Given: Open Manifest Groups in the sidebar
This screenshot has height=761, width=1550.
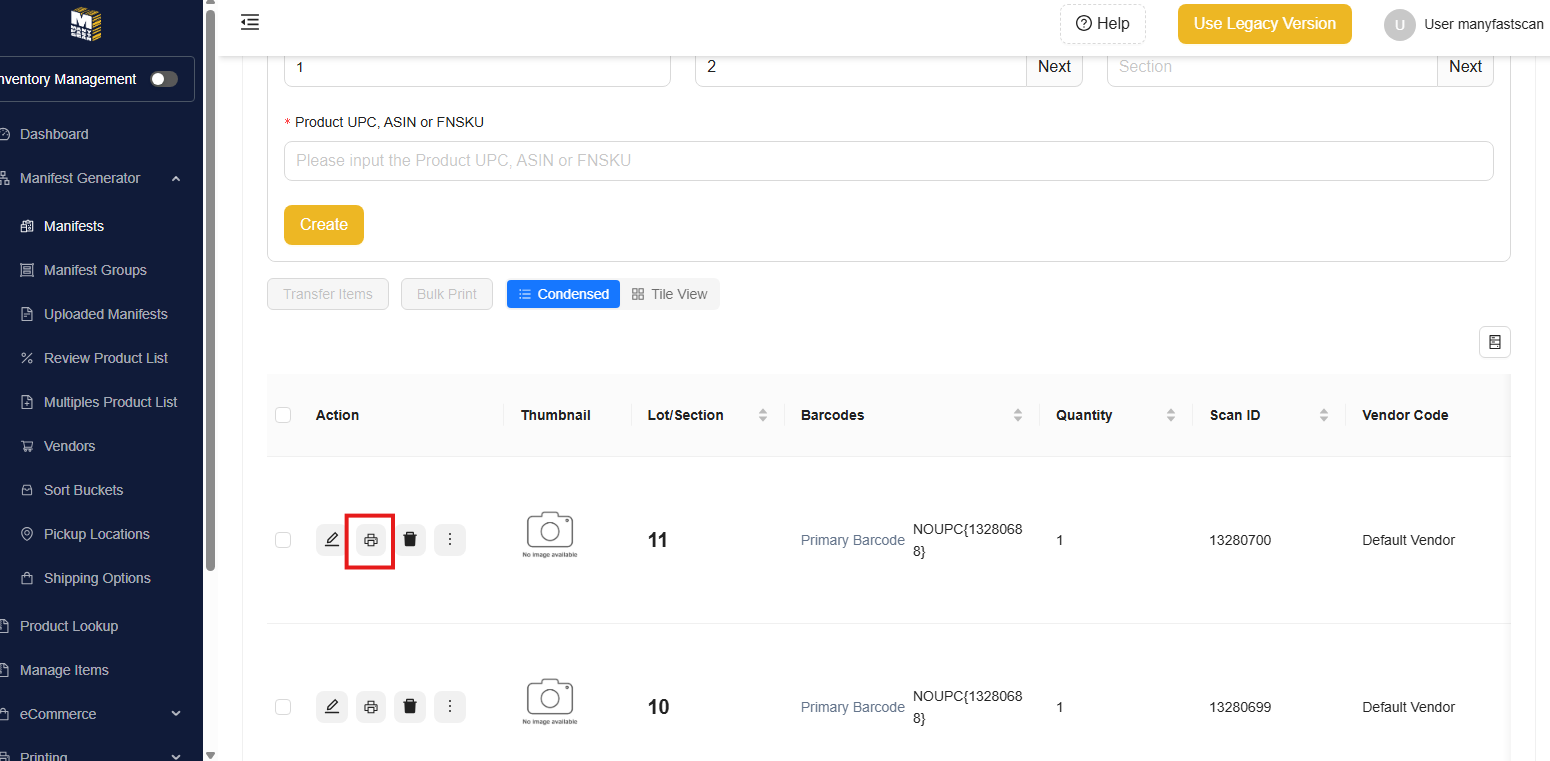Looking at the screenshot, I should (x=95, y=270).
